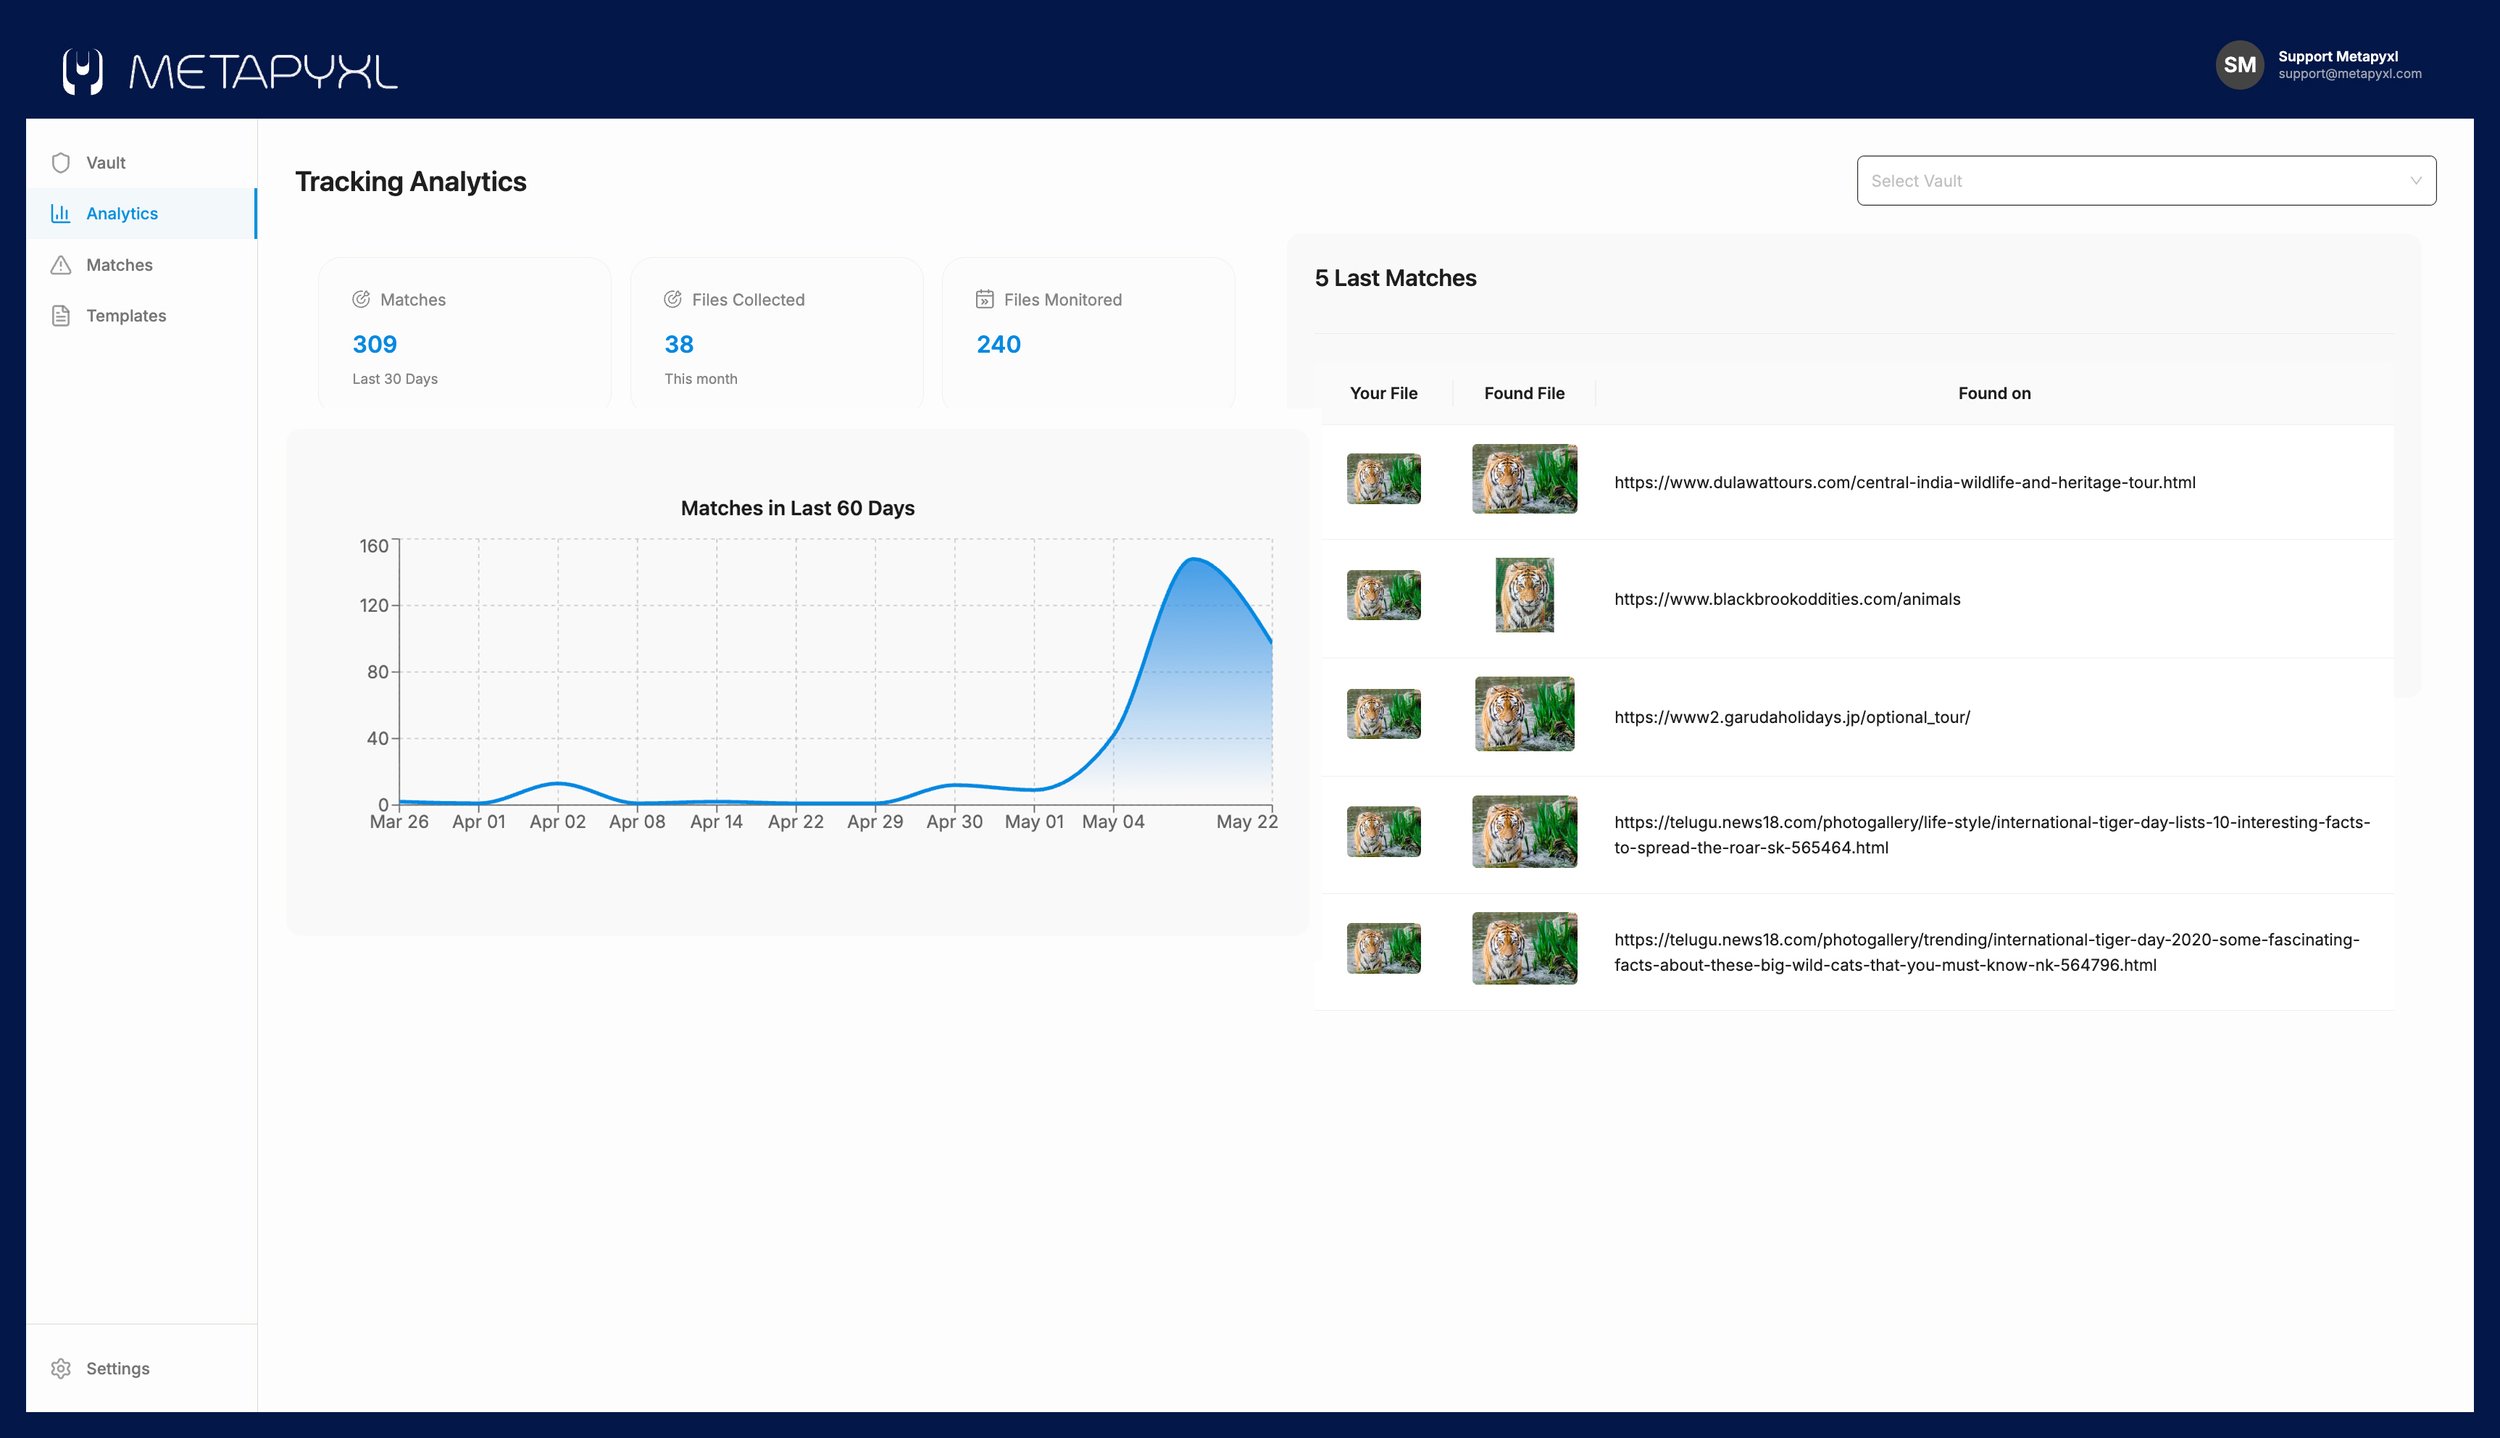Click the METAPYXL wordmark
Viewport: 2500px width, 1438px height.
[x=263, y=72]
